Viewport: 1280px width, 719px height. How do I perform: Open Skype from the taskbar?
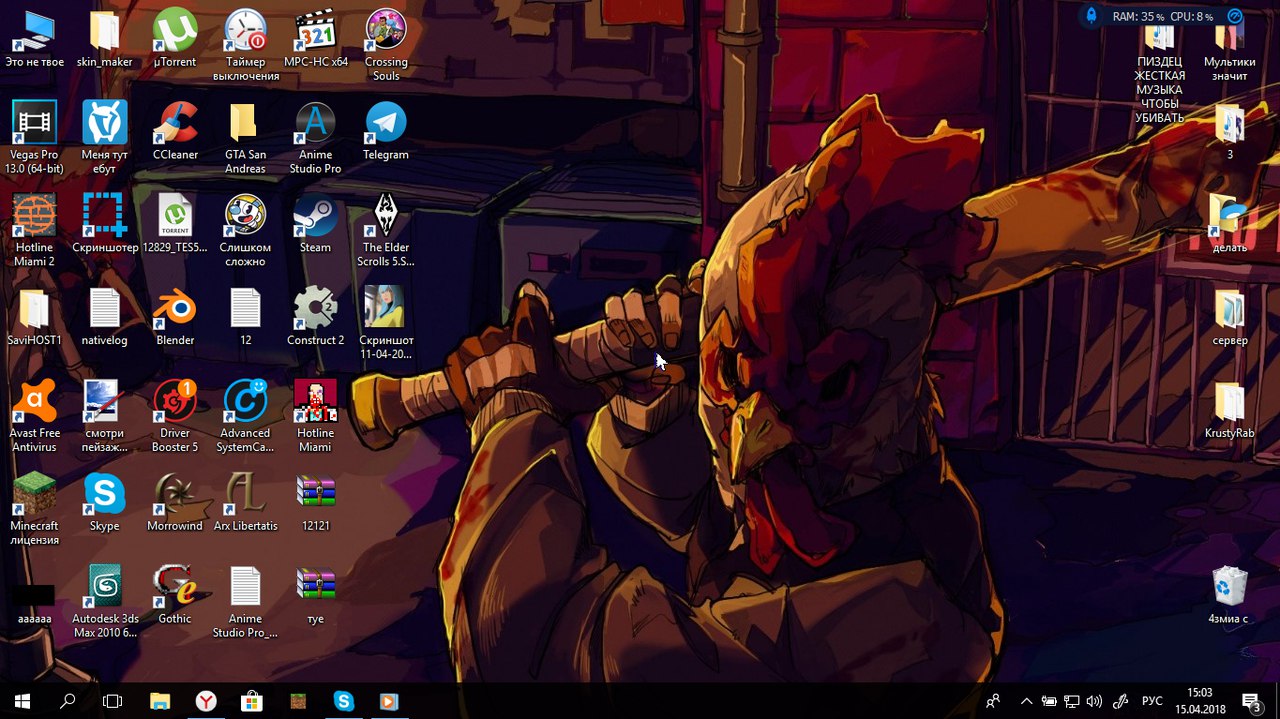pos(344,701)
